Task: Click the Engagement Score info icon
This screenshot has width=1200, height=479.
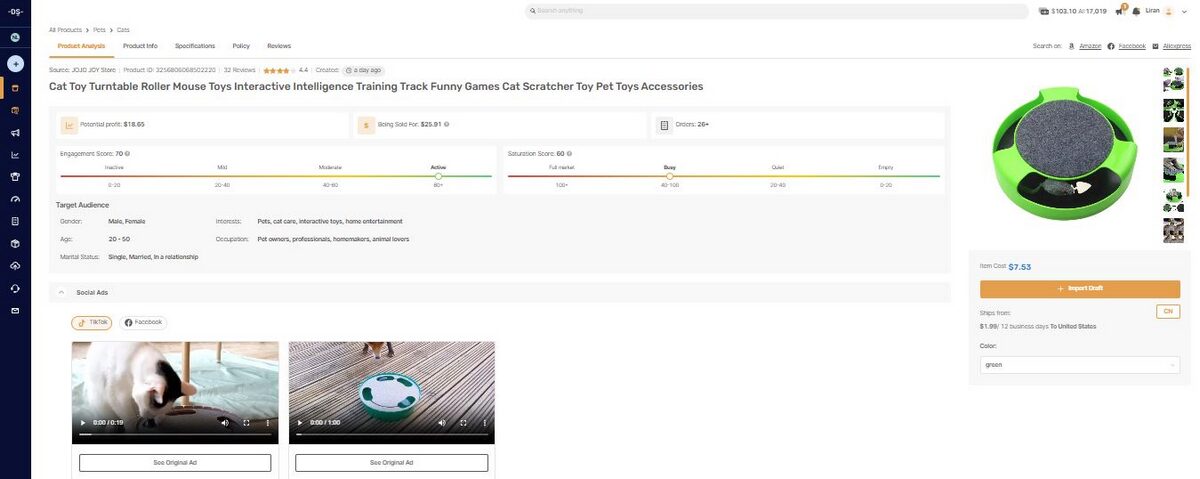Action: 127,154
